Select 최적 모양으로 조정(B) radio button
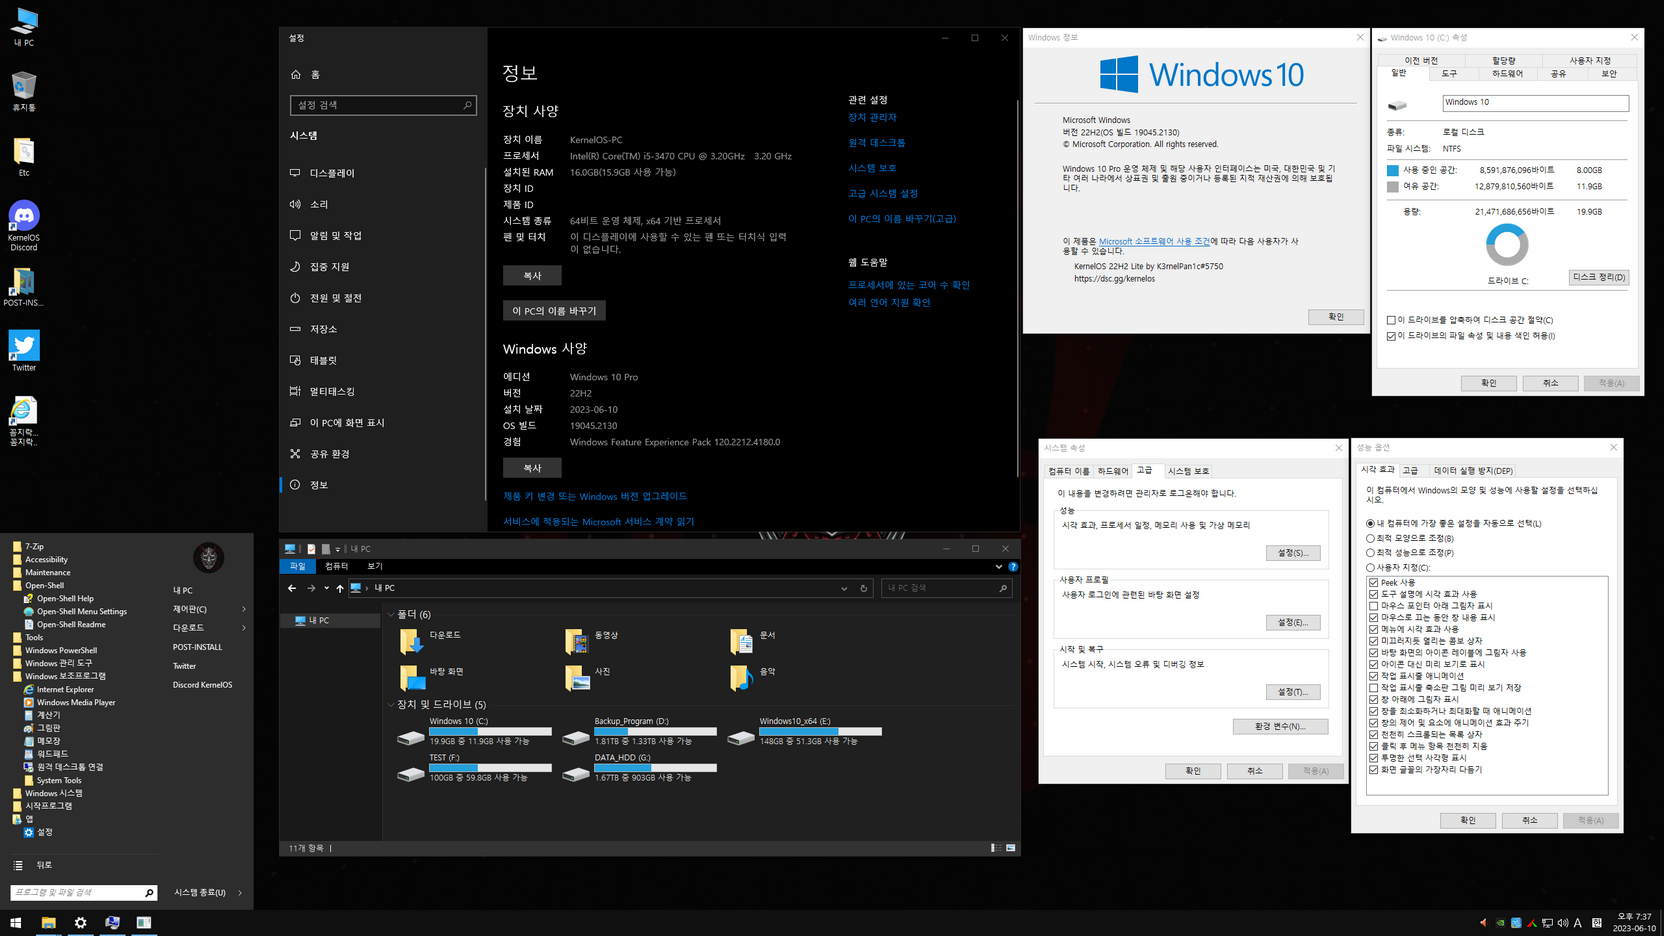Viewport: 1664px width, 936px height. tap(1371, 538)
